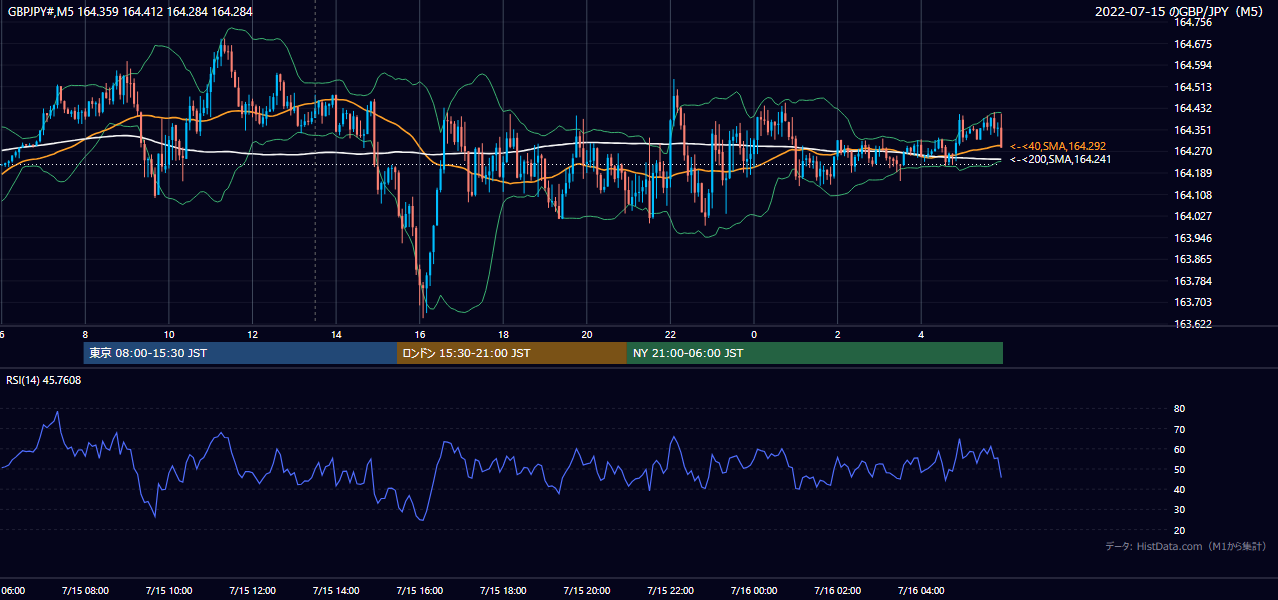Click the RSI scale value 70
Viewport: 1278px width, 600px height.
pyautogui.click(x=1180, y=429)
